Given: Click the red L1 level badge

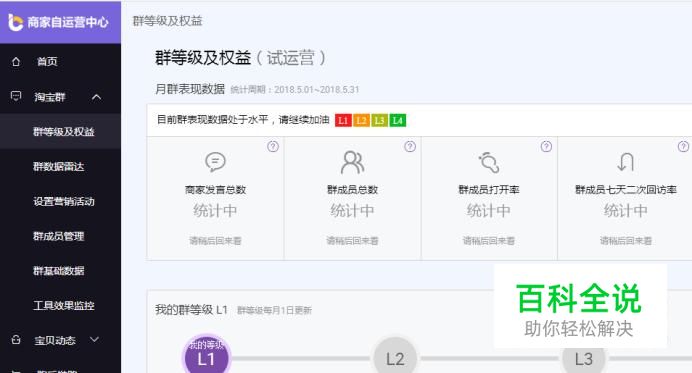Looking at the screenshot, I should (x=343, y=120).
